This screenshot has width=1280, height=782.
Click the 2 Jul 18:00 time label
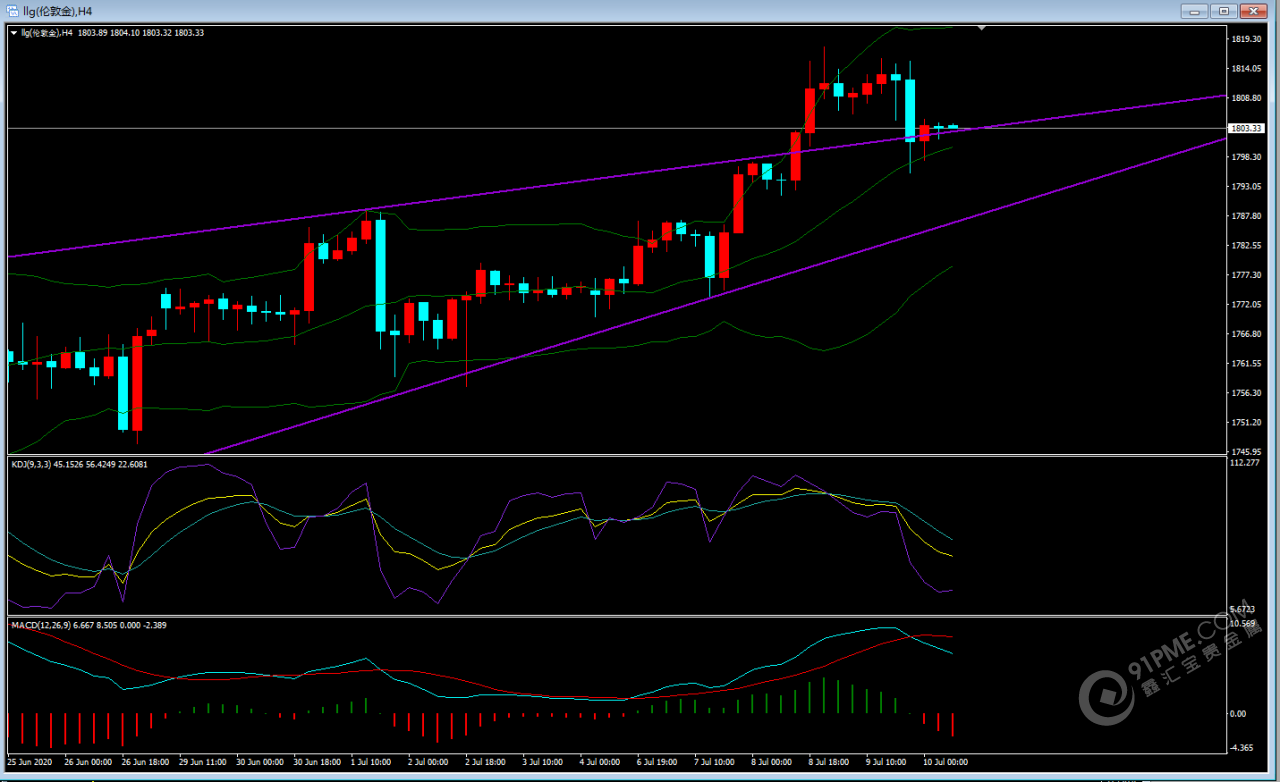(x=486, y=762)
